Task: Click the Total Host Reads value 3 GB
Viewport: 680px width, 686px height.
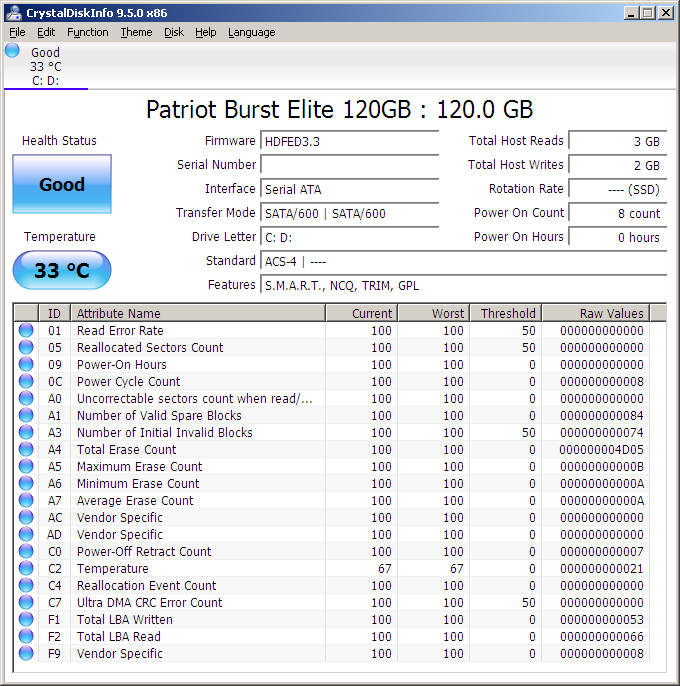Action: pyautogui.click(x=617, y=141)
